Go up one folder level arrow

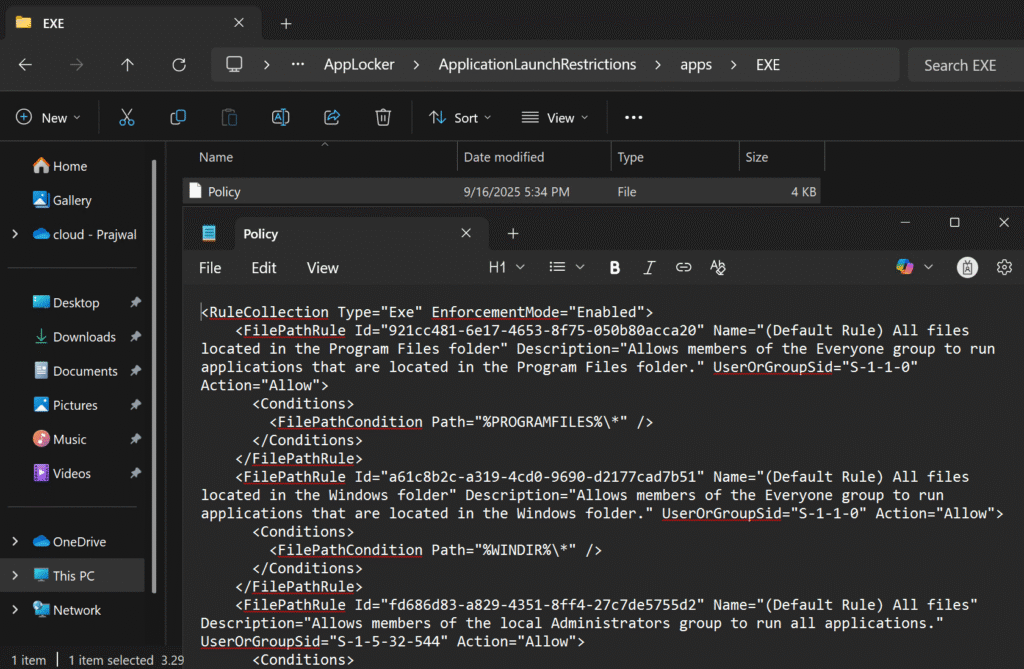(127, 65)
